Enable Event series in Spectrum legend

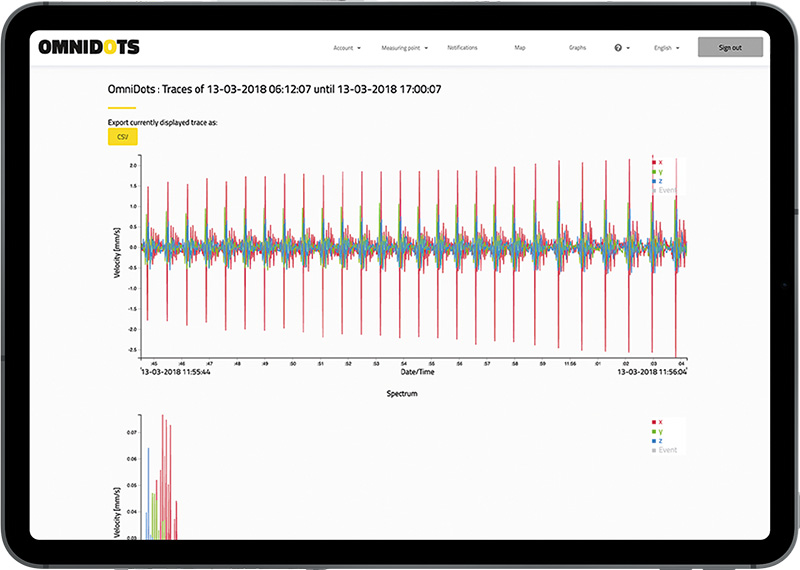(665, 450)
